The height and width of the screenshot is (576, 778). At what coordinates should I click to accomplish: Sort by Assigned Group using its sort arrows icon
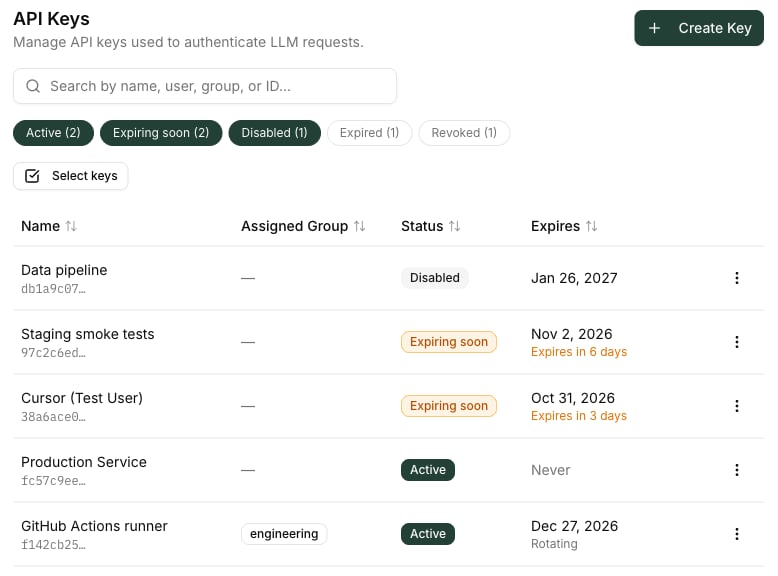[x=360, y=226]
